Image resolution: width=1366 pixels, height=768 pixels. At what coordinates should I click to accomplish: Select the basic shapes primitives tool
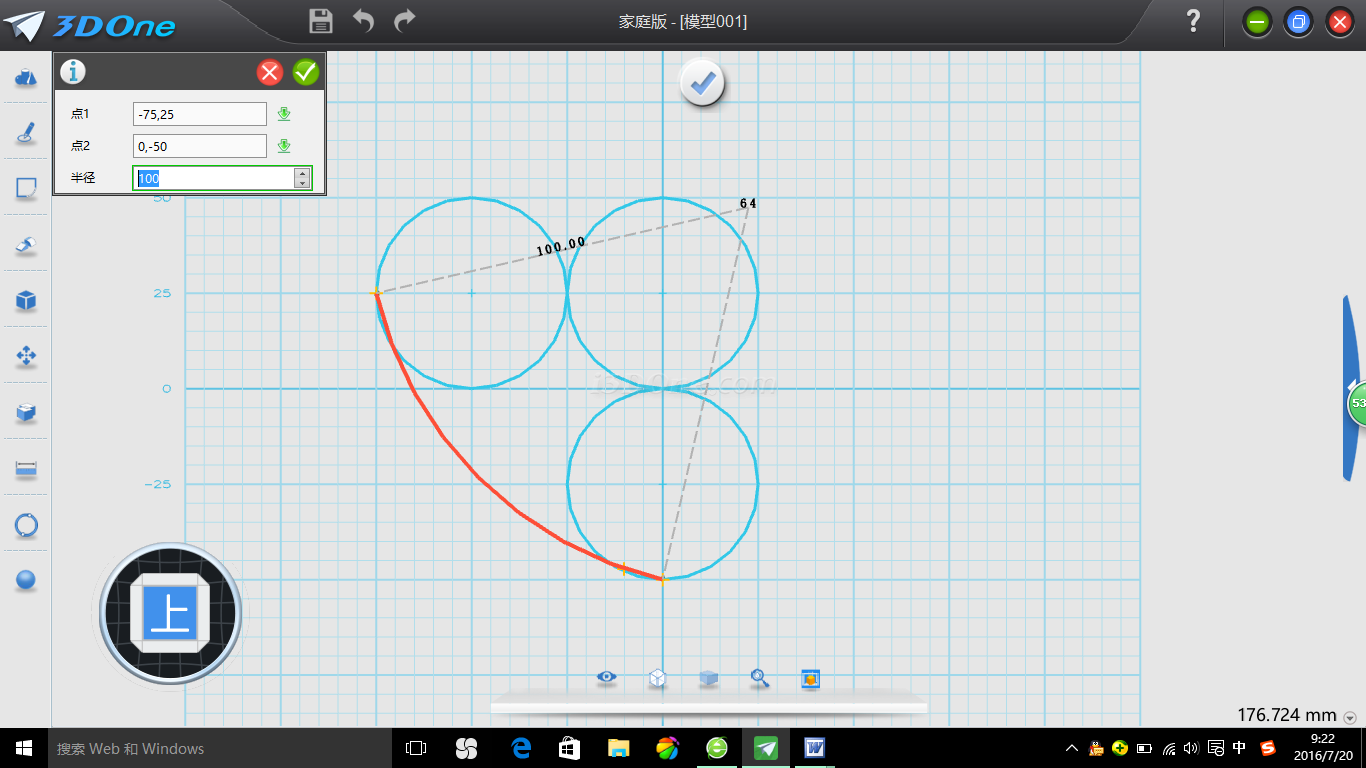[26, 77]
